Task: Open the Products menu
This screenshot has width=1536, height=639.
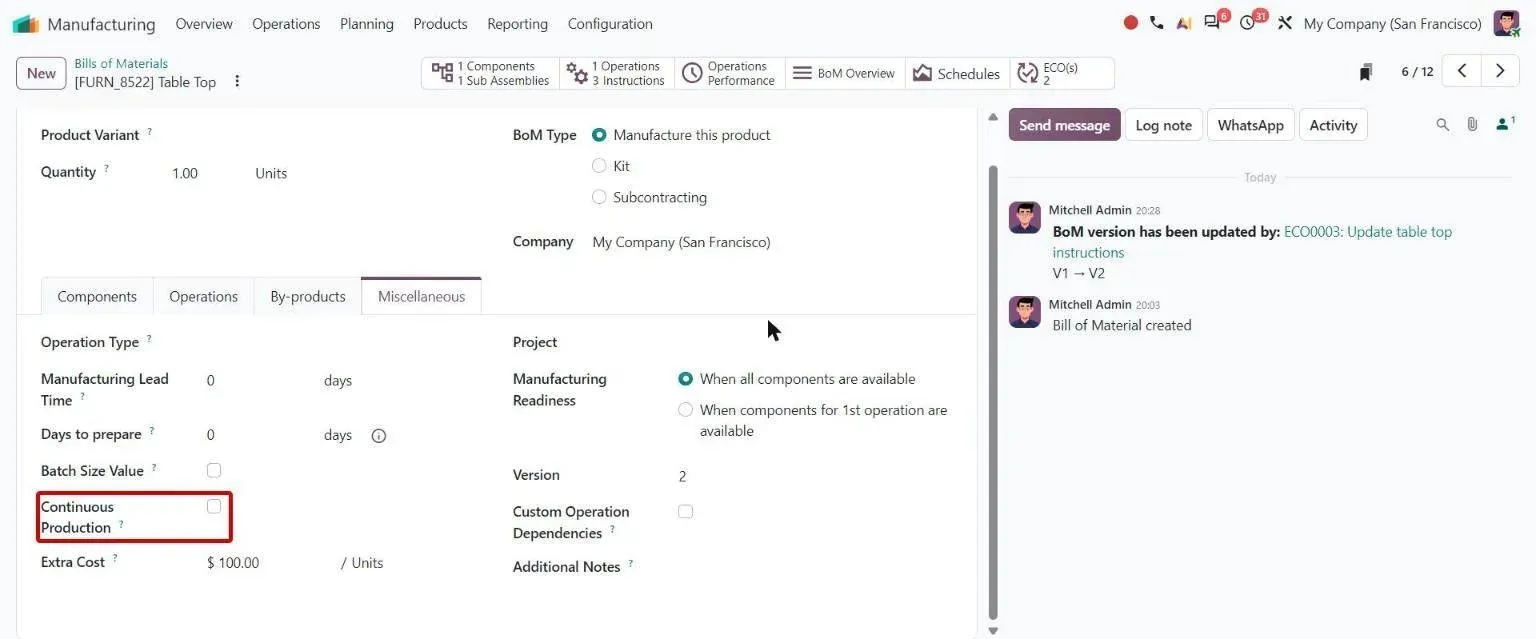Action: tap(440, 24)
